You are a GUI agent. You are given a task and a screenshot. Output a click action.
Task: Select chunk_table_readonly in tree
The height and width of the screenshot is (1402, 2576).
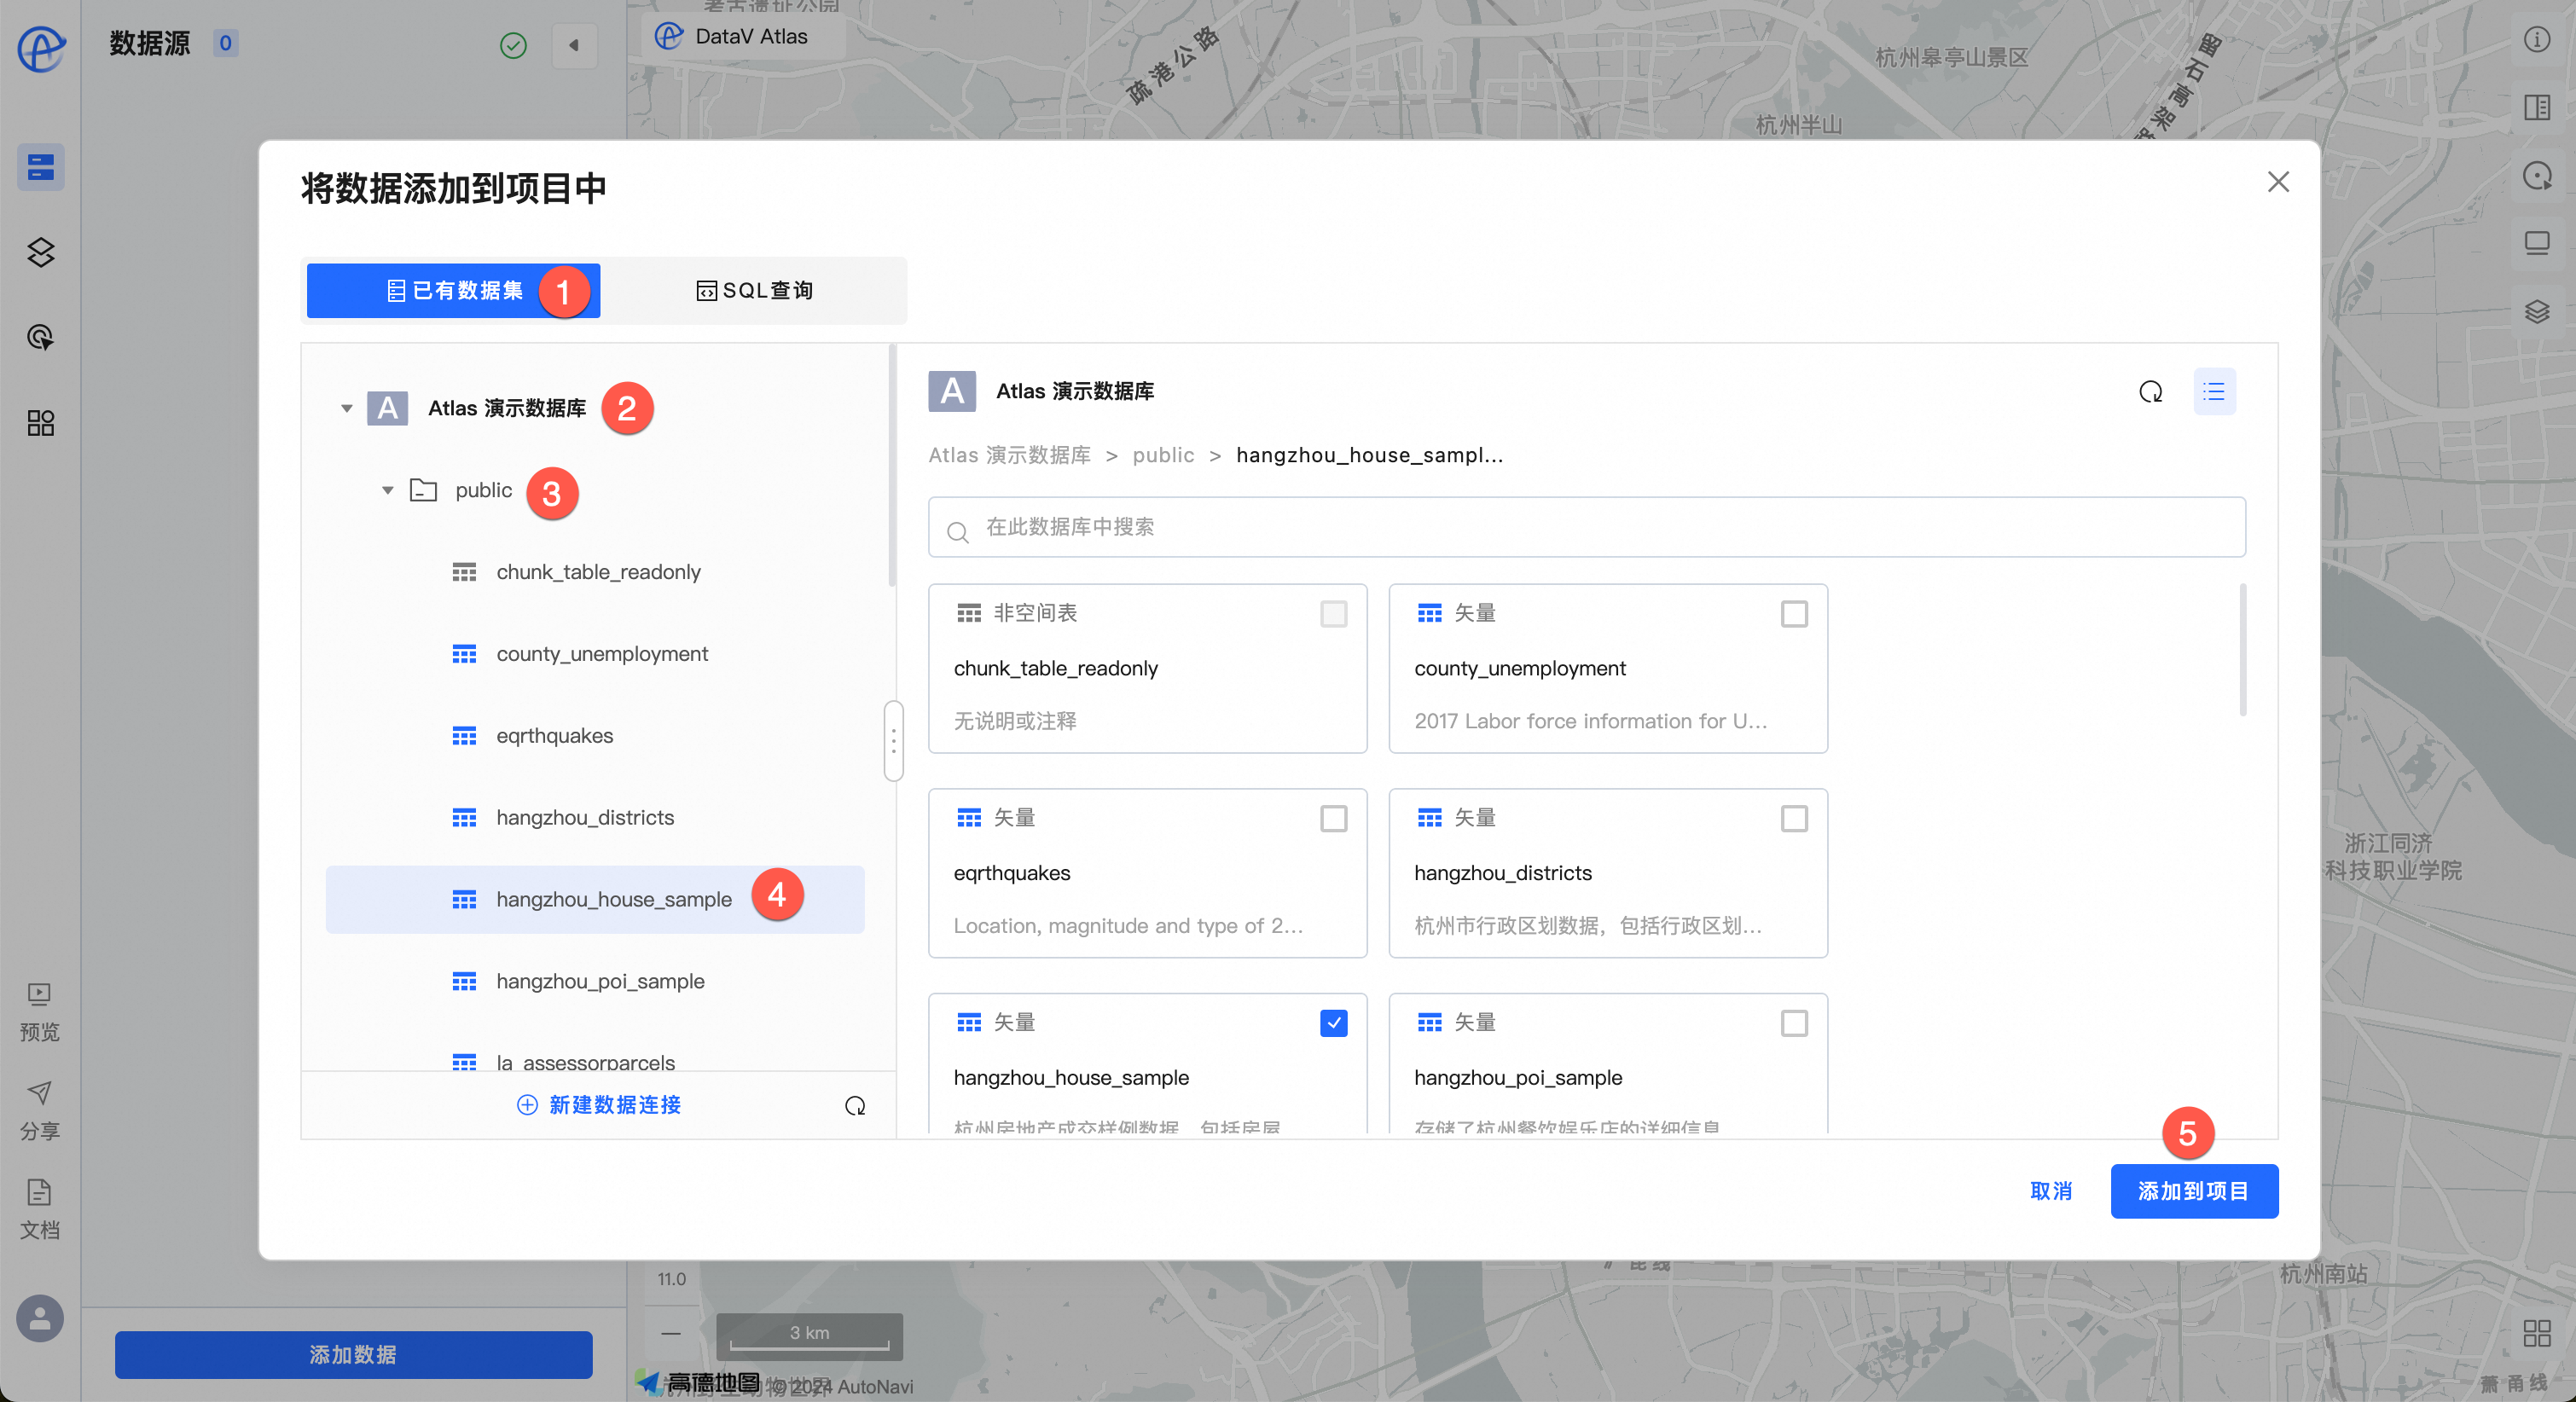point(595,572)
